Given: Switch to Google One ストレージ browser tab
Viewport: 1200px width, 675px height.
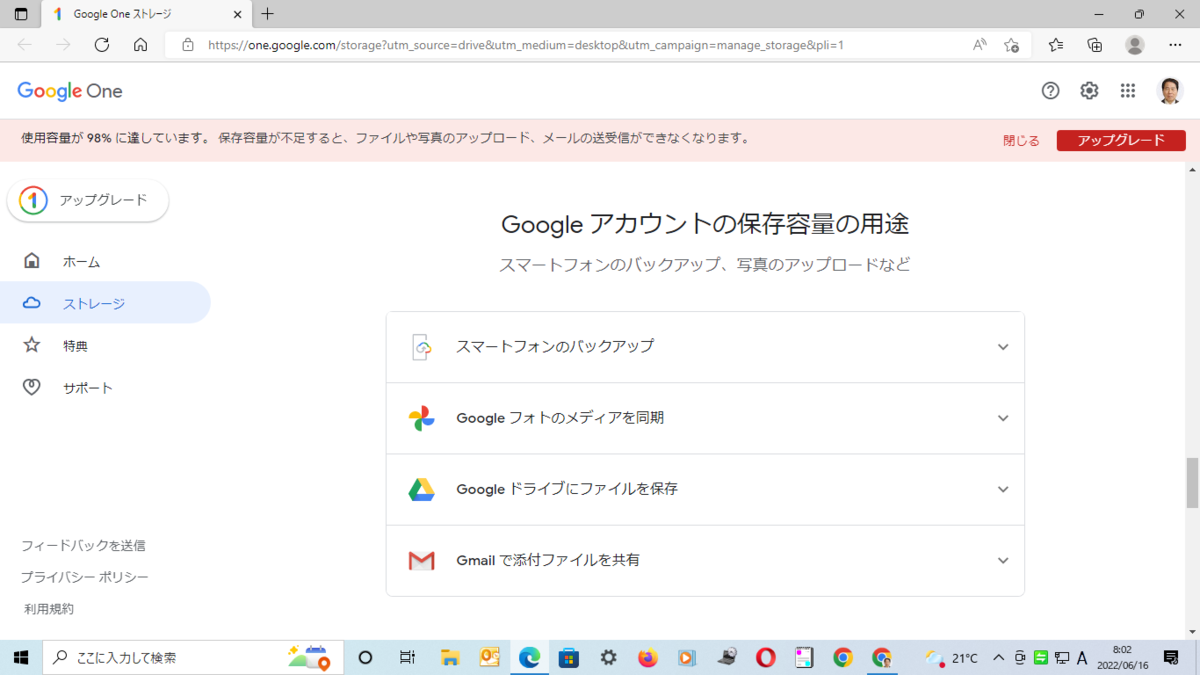Looking at the screenshot, I should coord(147,14).
